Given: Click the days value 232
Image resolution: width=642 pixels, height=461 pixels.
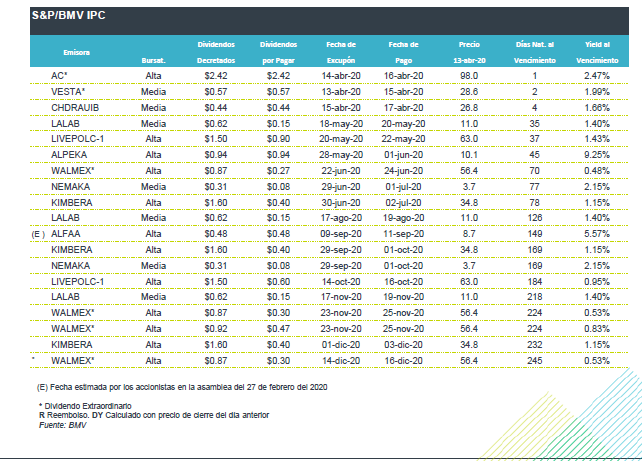Looking at the screenshot, I should coord(535,345).
